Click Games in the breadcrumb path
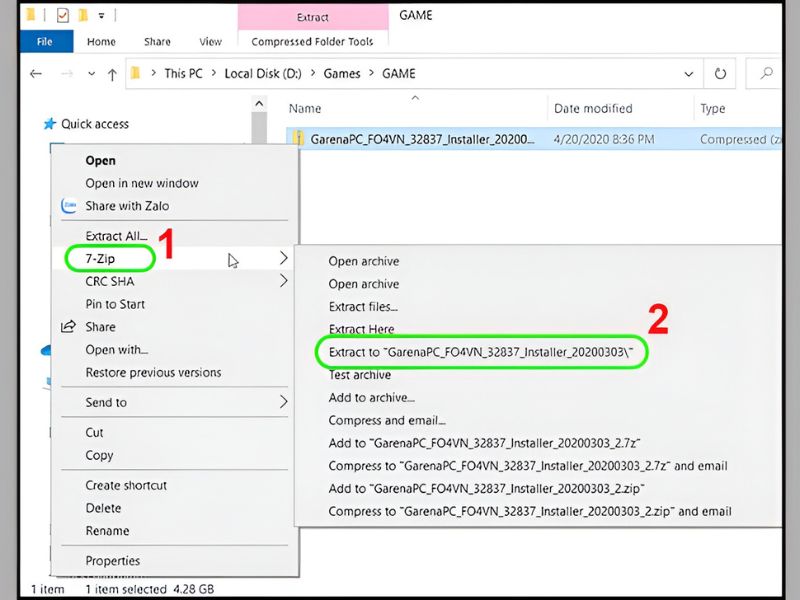This screenshot has height=600, width=800. (x=343, y=74)
